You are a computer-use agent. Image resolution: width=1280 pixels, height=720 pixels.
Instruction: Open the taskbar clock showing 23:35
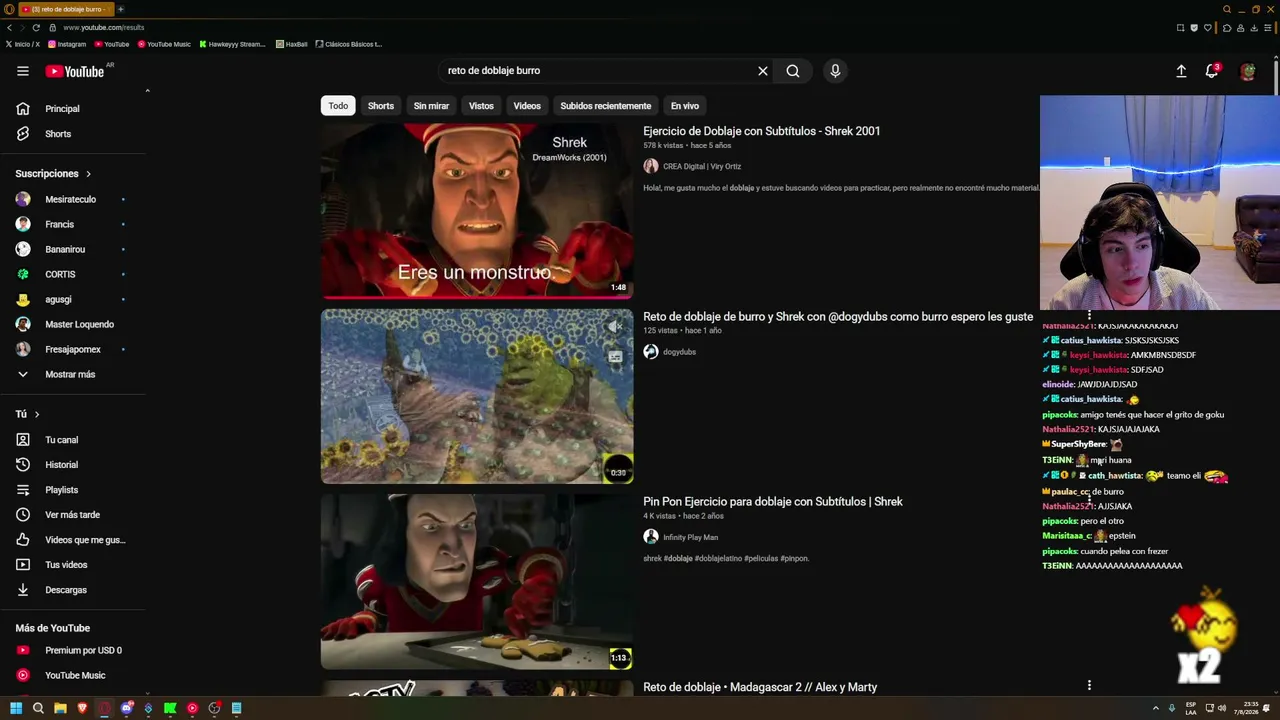(x=1246, y=708)
